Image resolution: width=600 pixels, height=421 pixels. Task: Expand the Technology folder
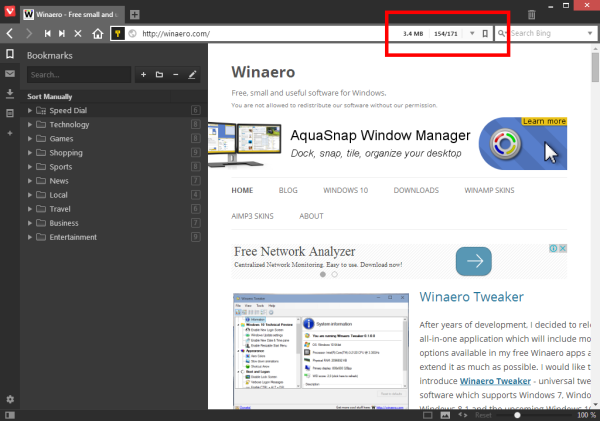[x=29, y=125]
